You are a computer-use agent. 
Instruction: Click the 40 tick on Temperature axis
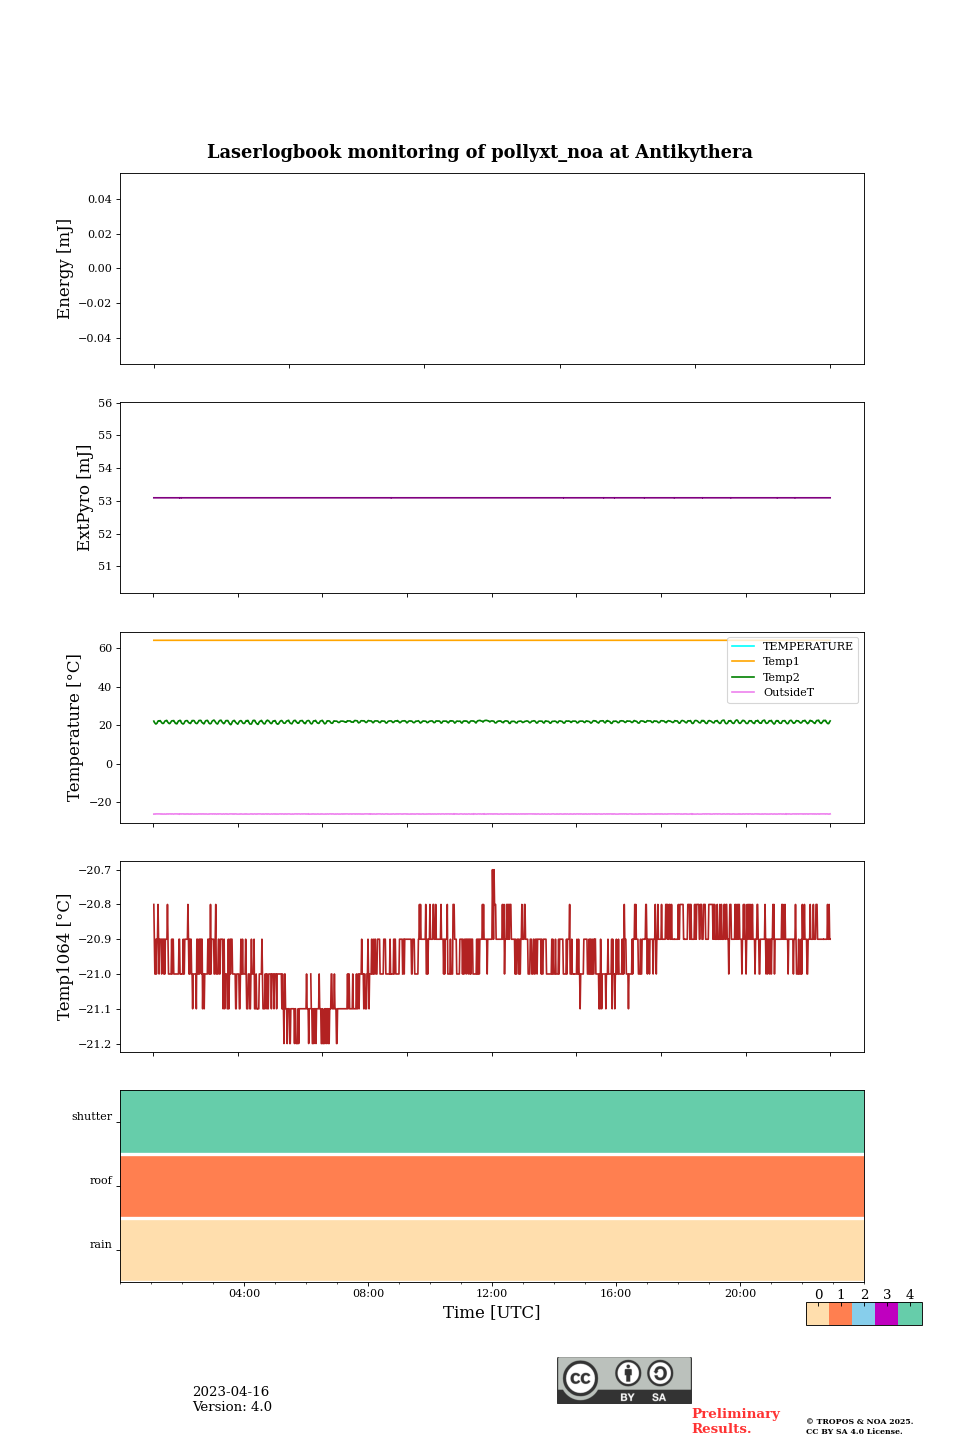pyautogui.click(x=106, y=687)
